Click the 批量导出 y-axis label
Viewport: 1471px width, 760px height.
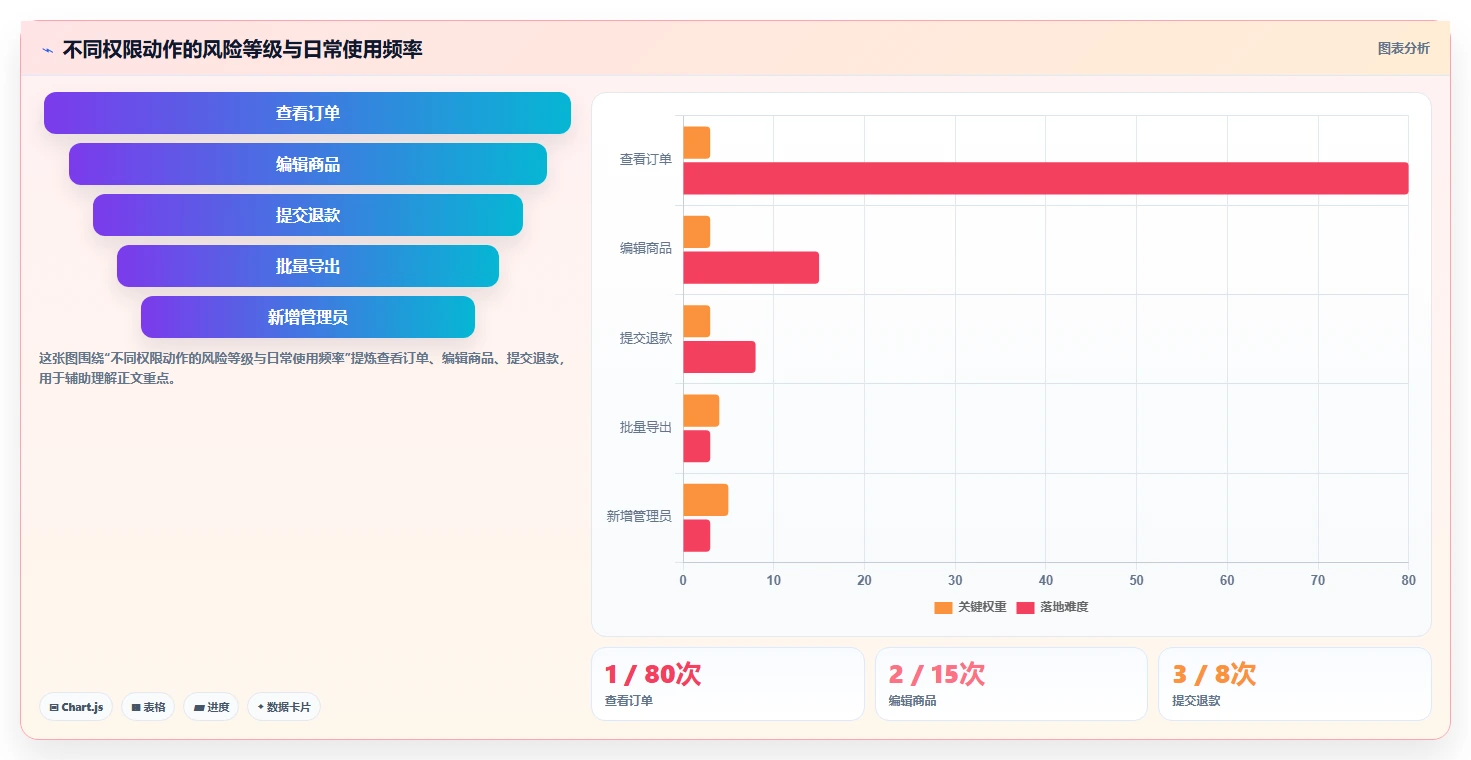(645, 427)
